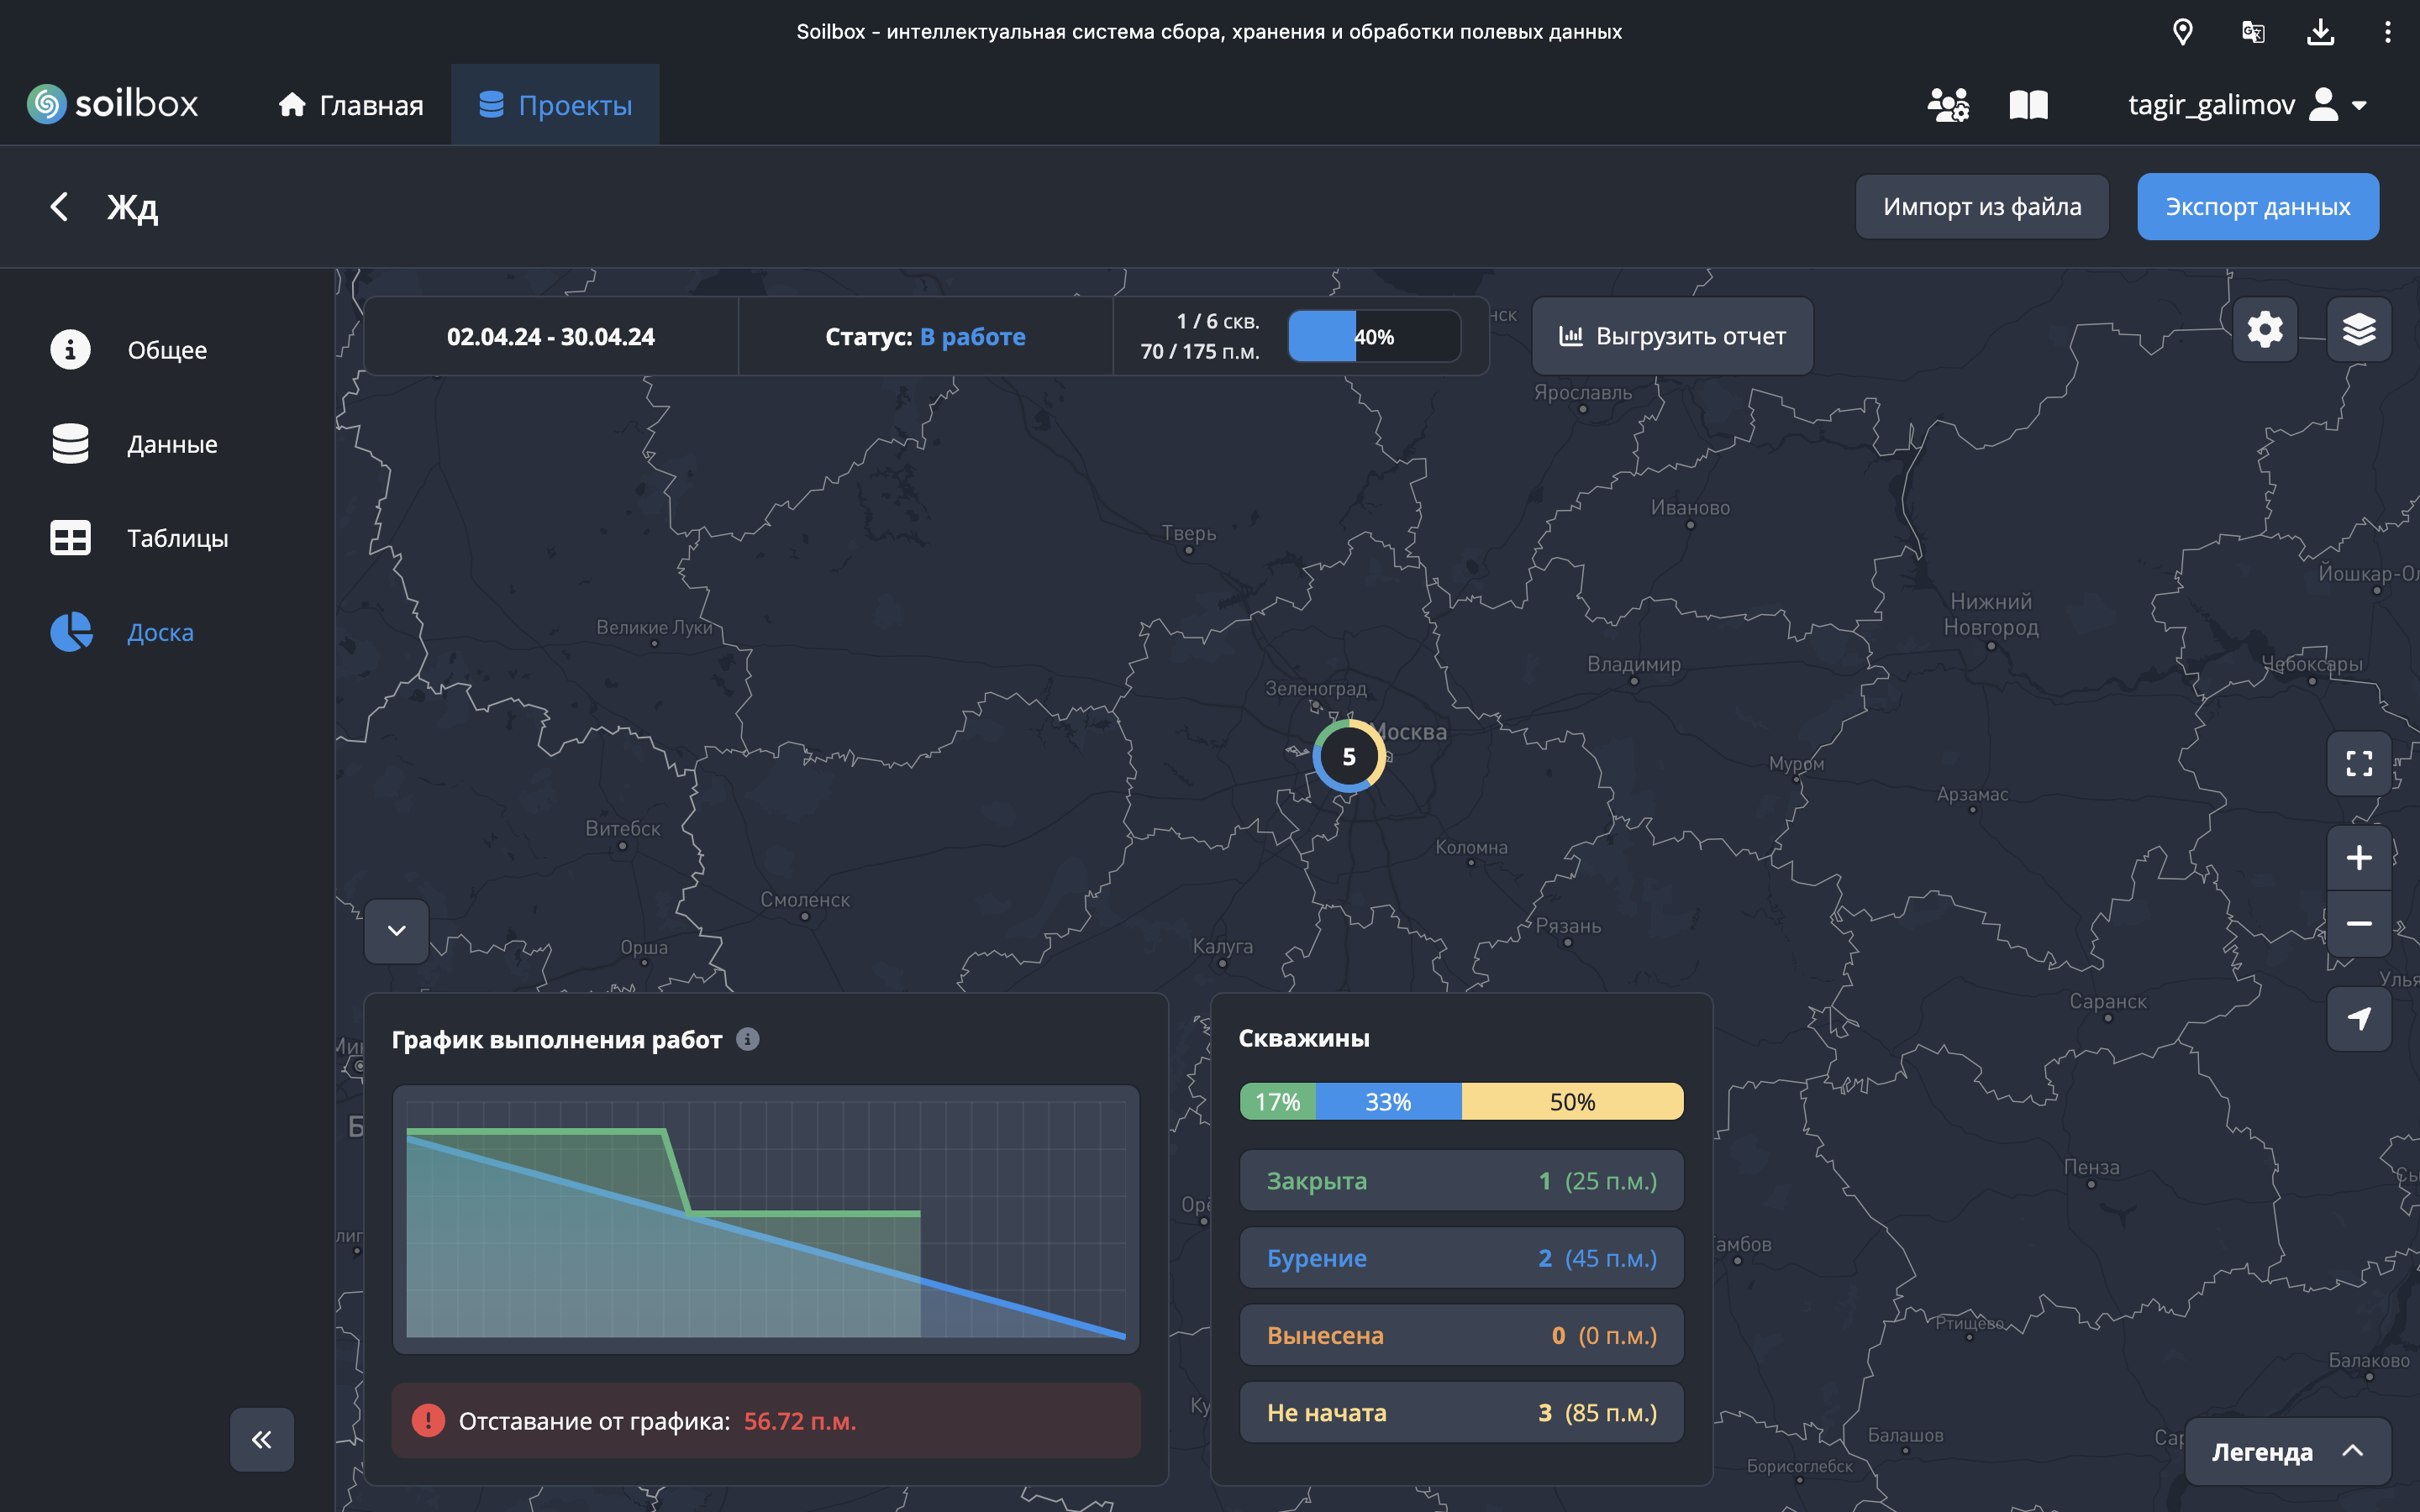Open the map layers icon

click(x=2358, y=329)
